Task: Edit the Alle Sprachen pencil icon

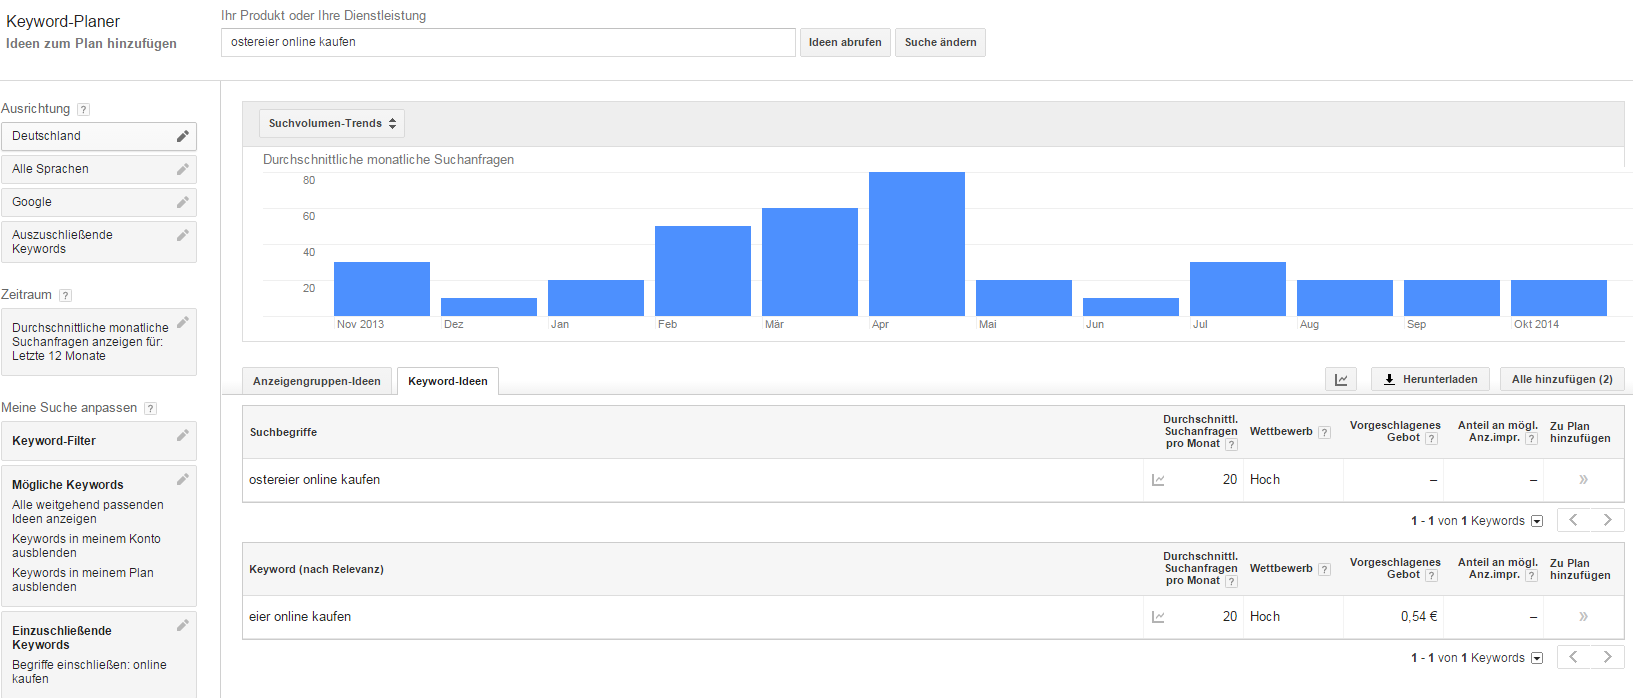Action: pos(183,169)
